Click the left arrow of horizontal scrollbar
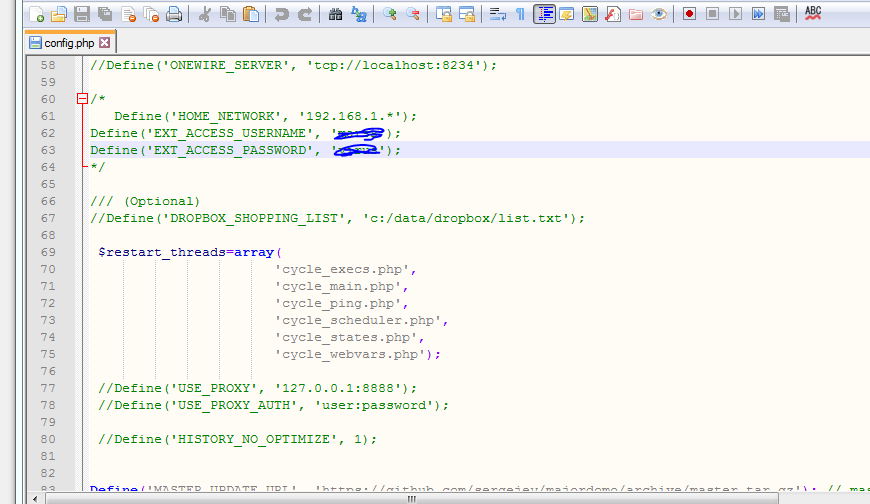870x504 pixels. 36,497
